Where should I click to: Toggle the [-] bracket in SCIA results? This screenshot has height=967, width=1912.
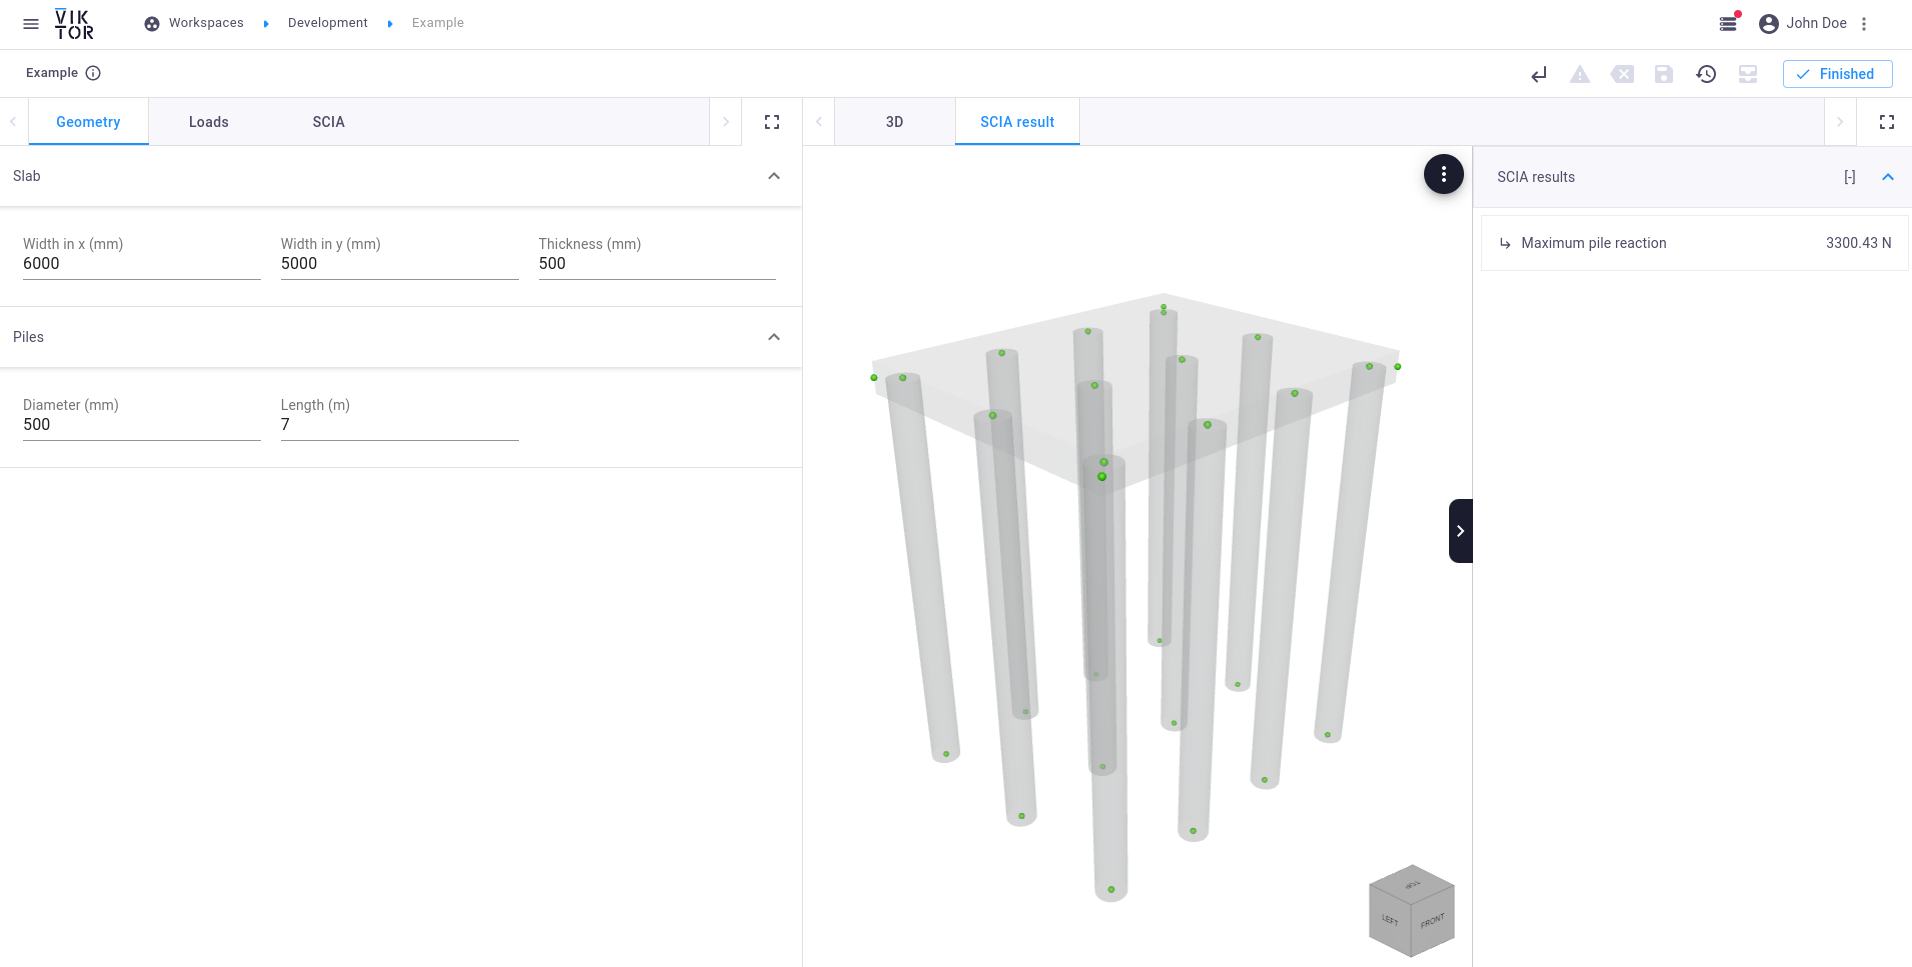pos(1849,177)
